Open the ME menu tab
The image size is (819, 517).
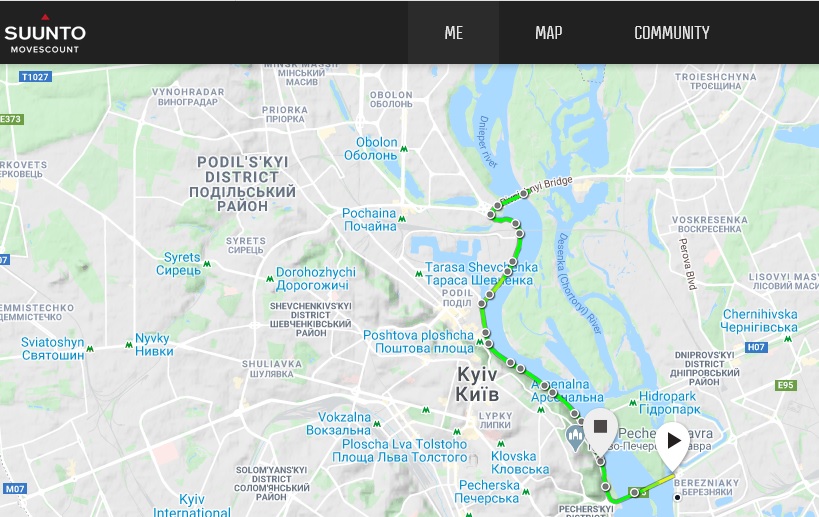coord(453,33)
